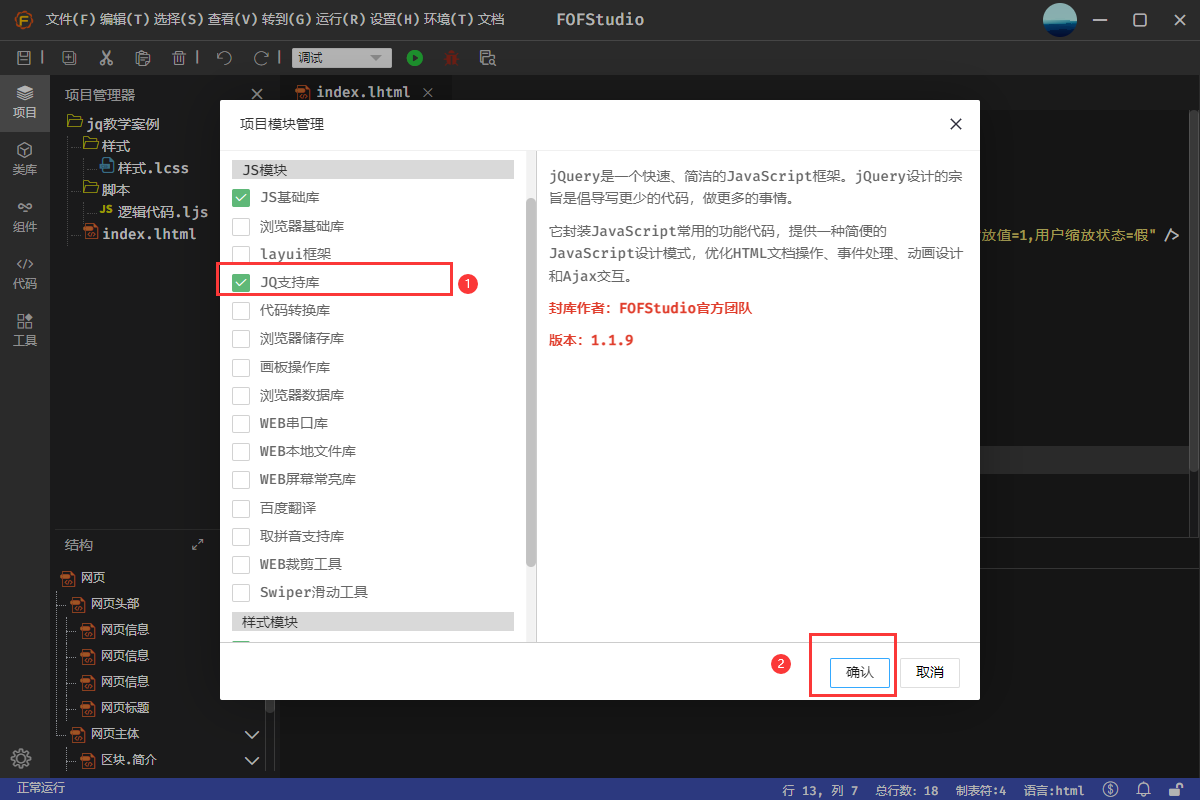This screenshot has height=800, width=1200.
Task: Click the delete trash can icon
Action: (179, 58)
